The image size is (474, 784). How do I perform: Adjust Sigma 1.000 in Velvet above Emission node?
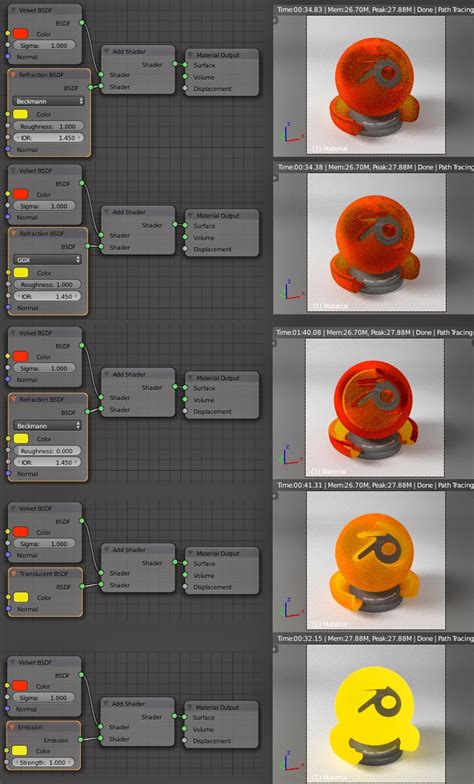[44, 698]
